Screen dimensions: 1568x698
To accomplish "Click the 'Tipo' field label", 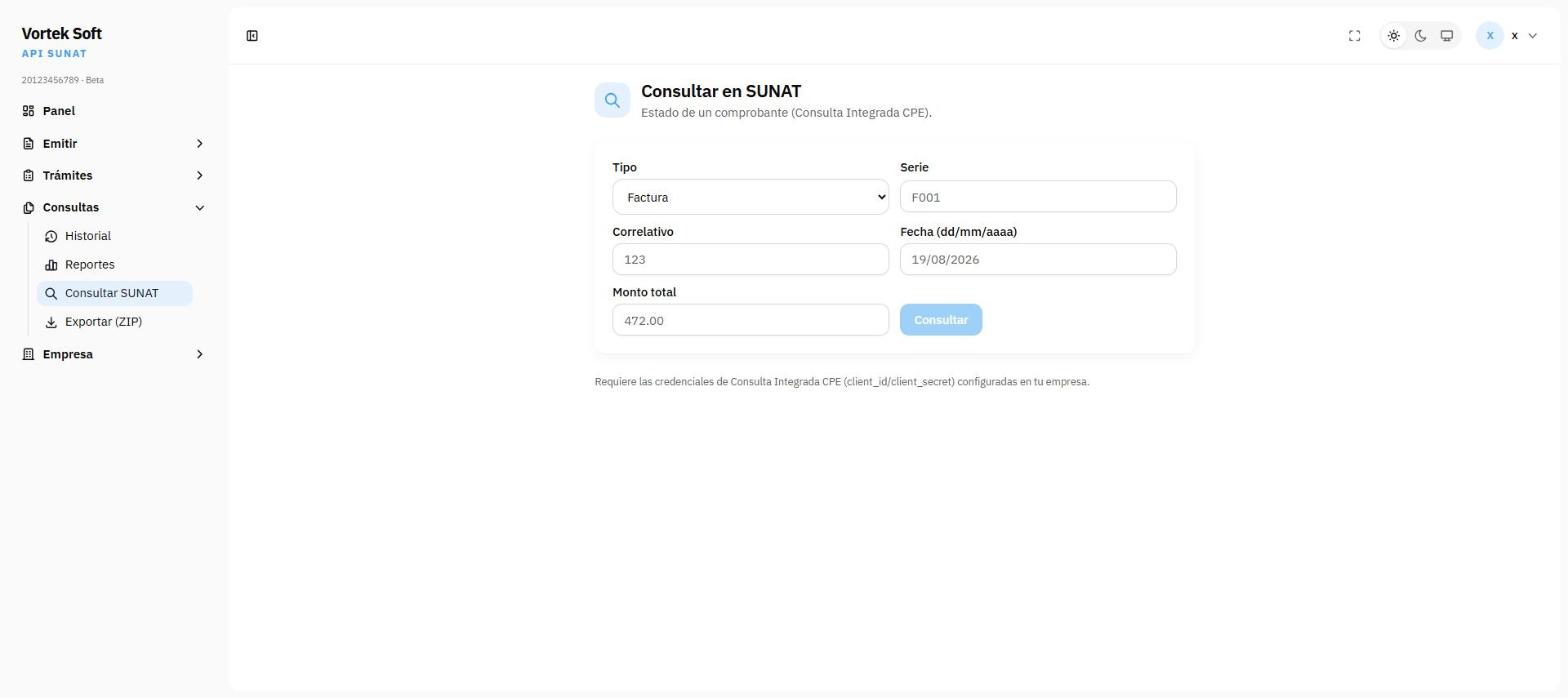I will pos(624,168).
